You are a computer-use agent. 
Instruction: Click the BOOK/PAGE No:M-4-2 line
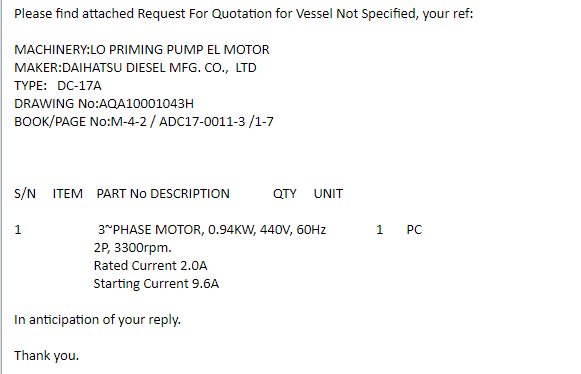click(x=144, y=122)
